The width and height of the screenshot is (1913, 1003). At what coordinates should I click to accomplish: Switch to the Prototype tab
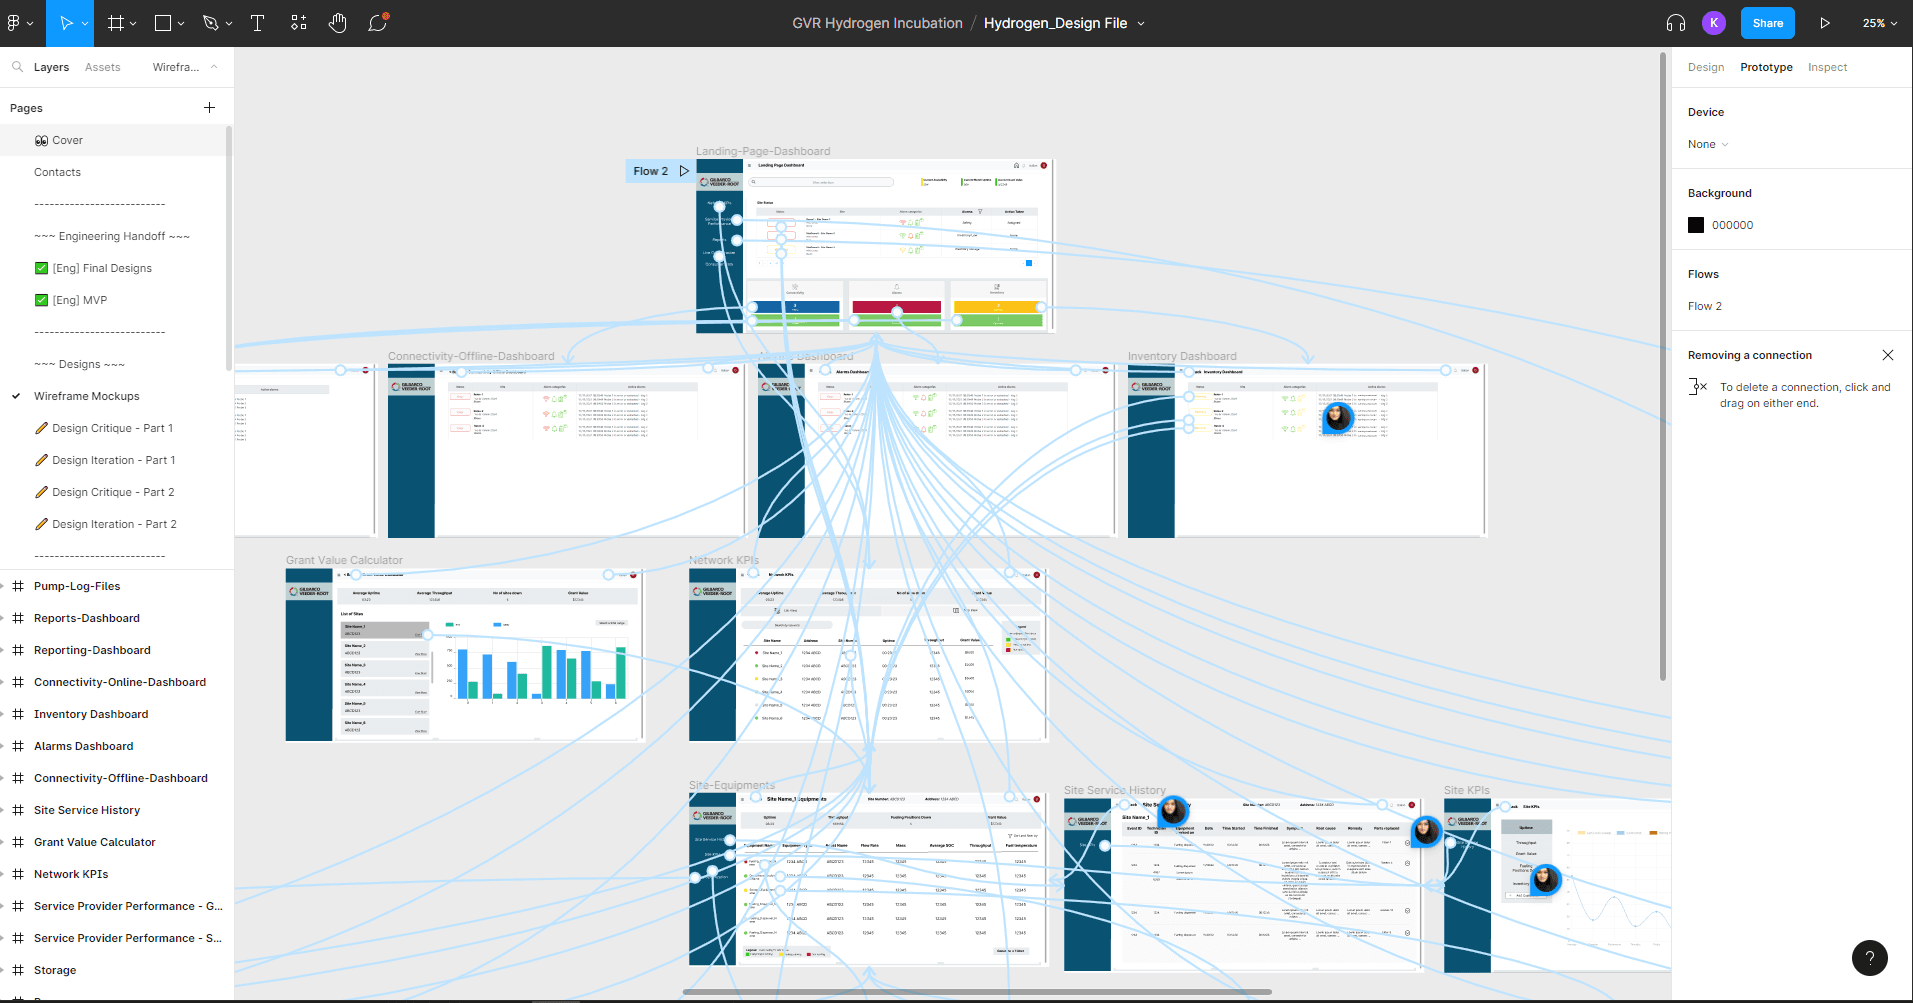[x=1766, y=67]
